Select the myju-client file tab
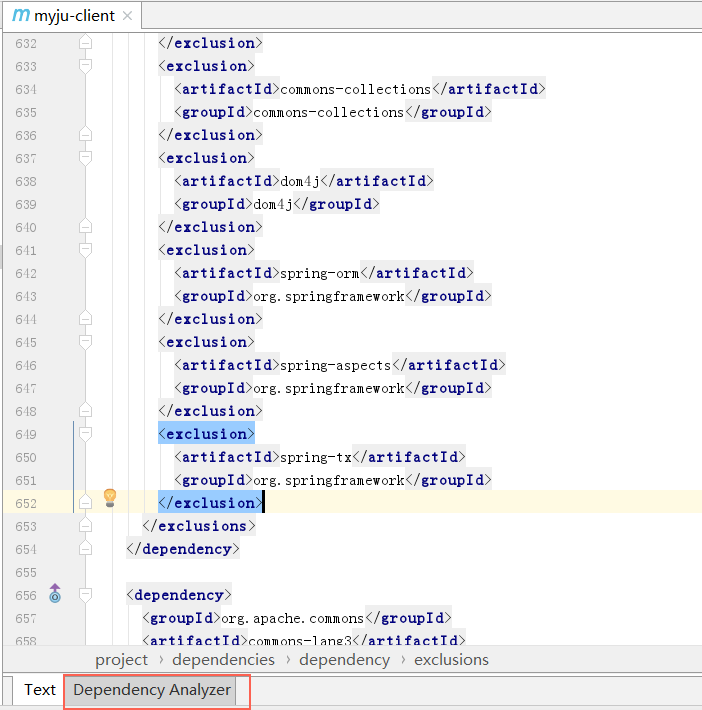This screenshot has width=702, height=710. 72,16
